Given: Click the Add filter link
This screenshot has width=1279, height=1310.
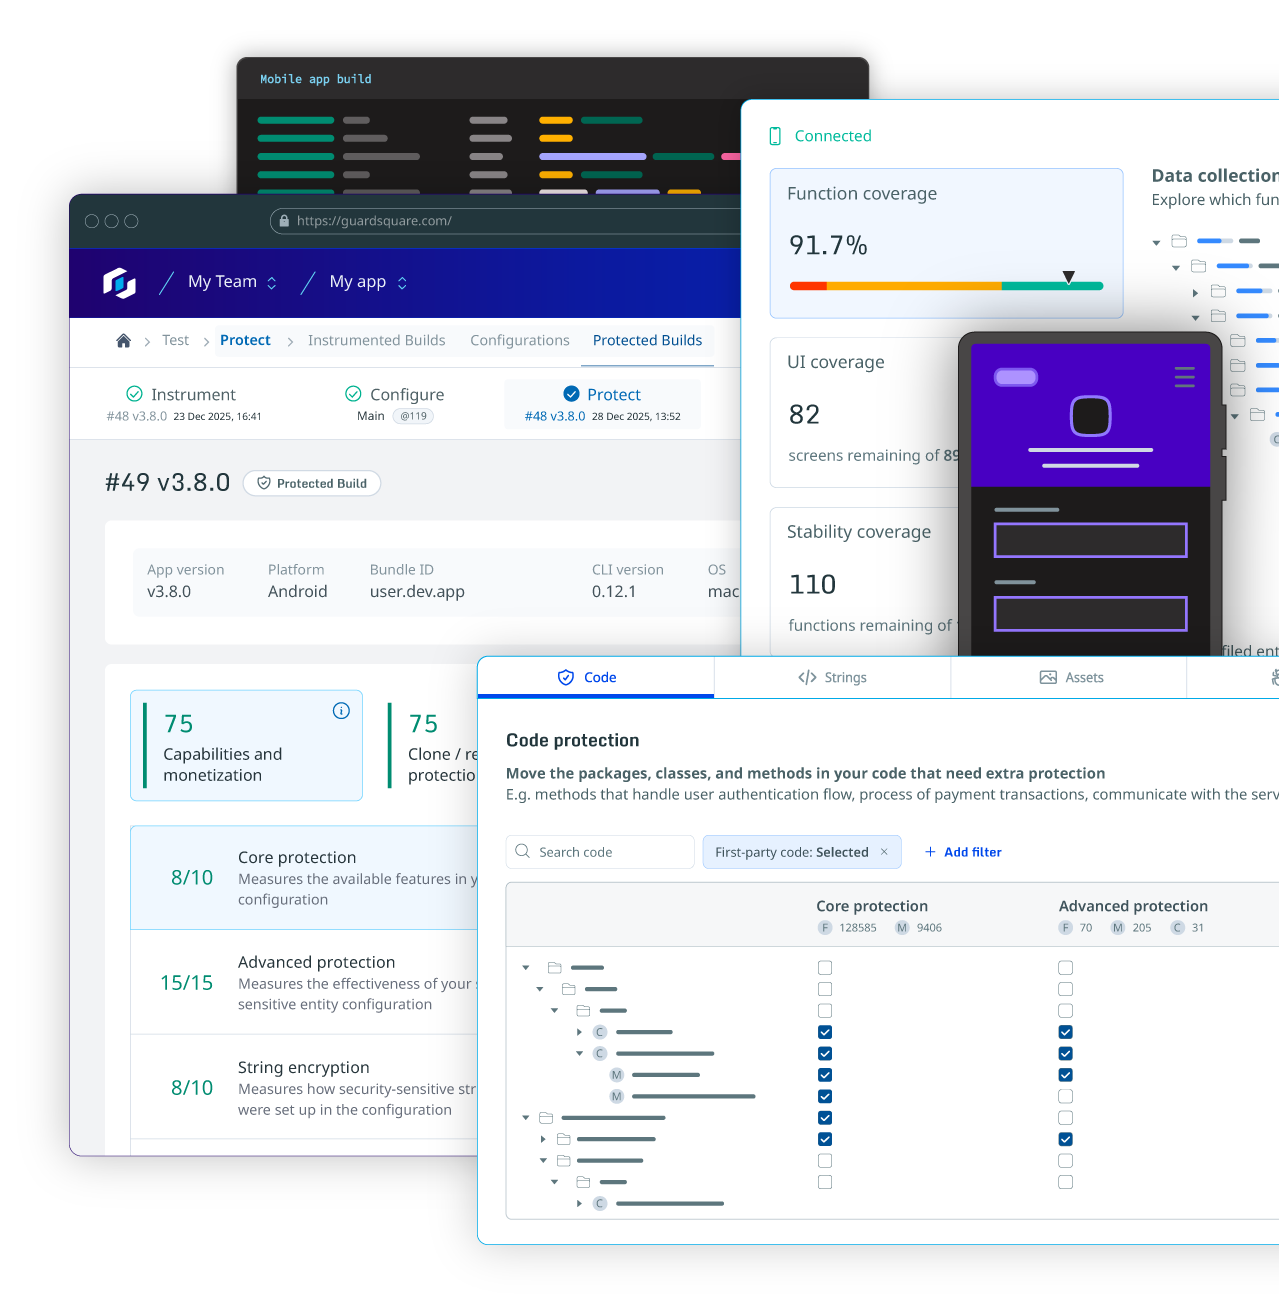Looking at the screenshot, I should point(963,851).
